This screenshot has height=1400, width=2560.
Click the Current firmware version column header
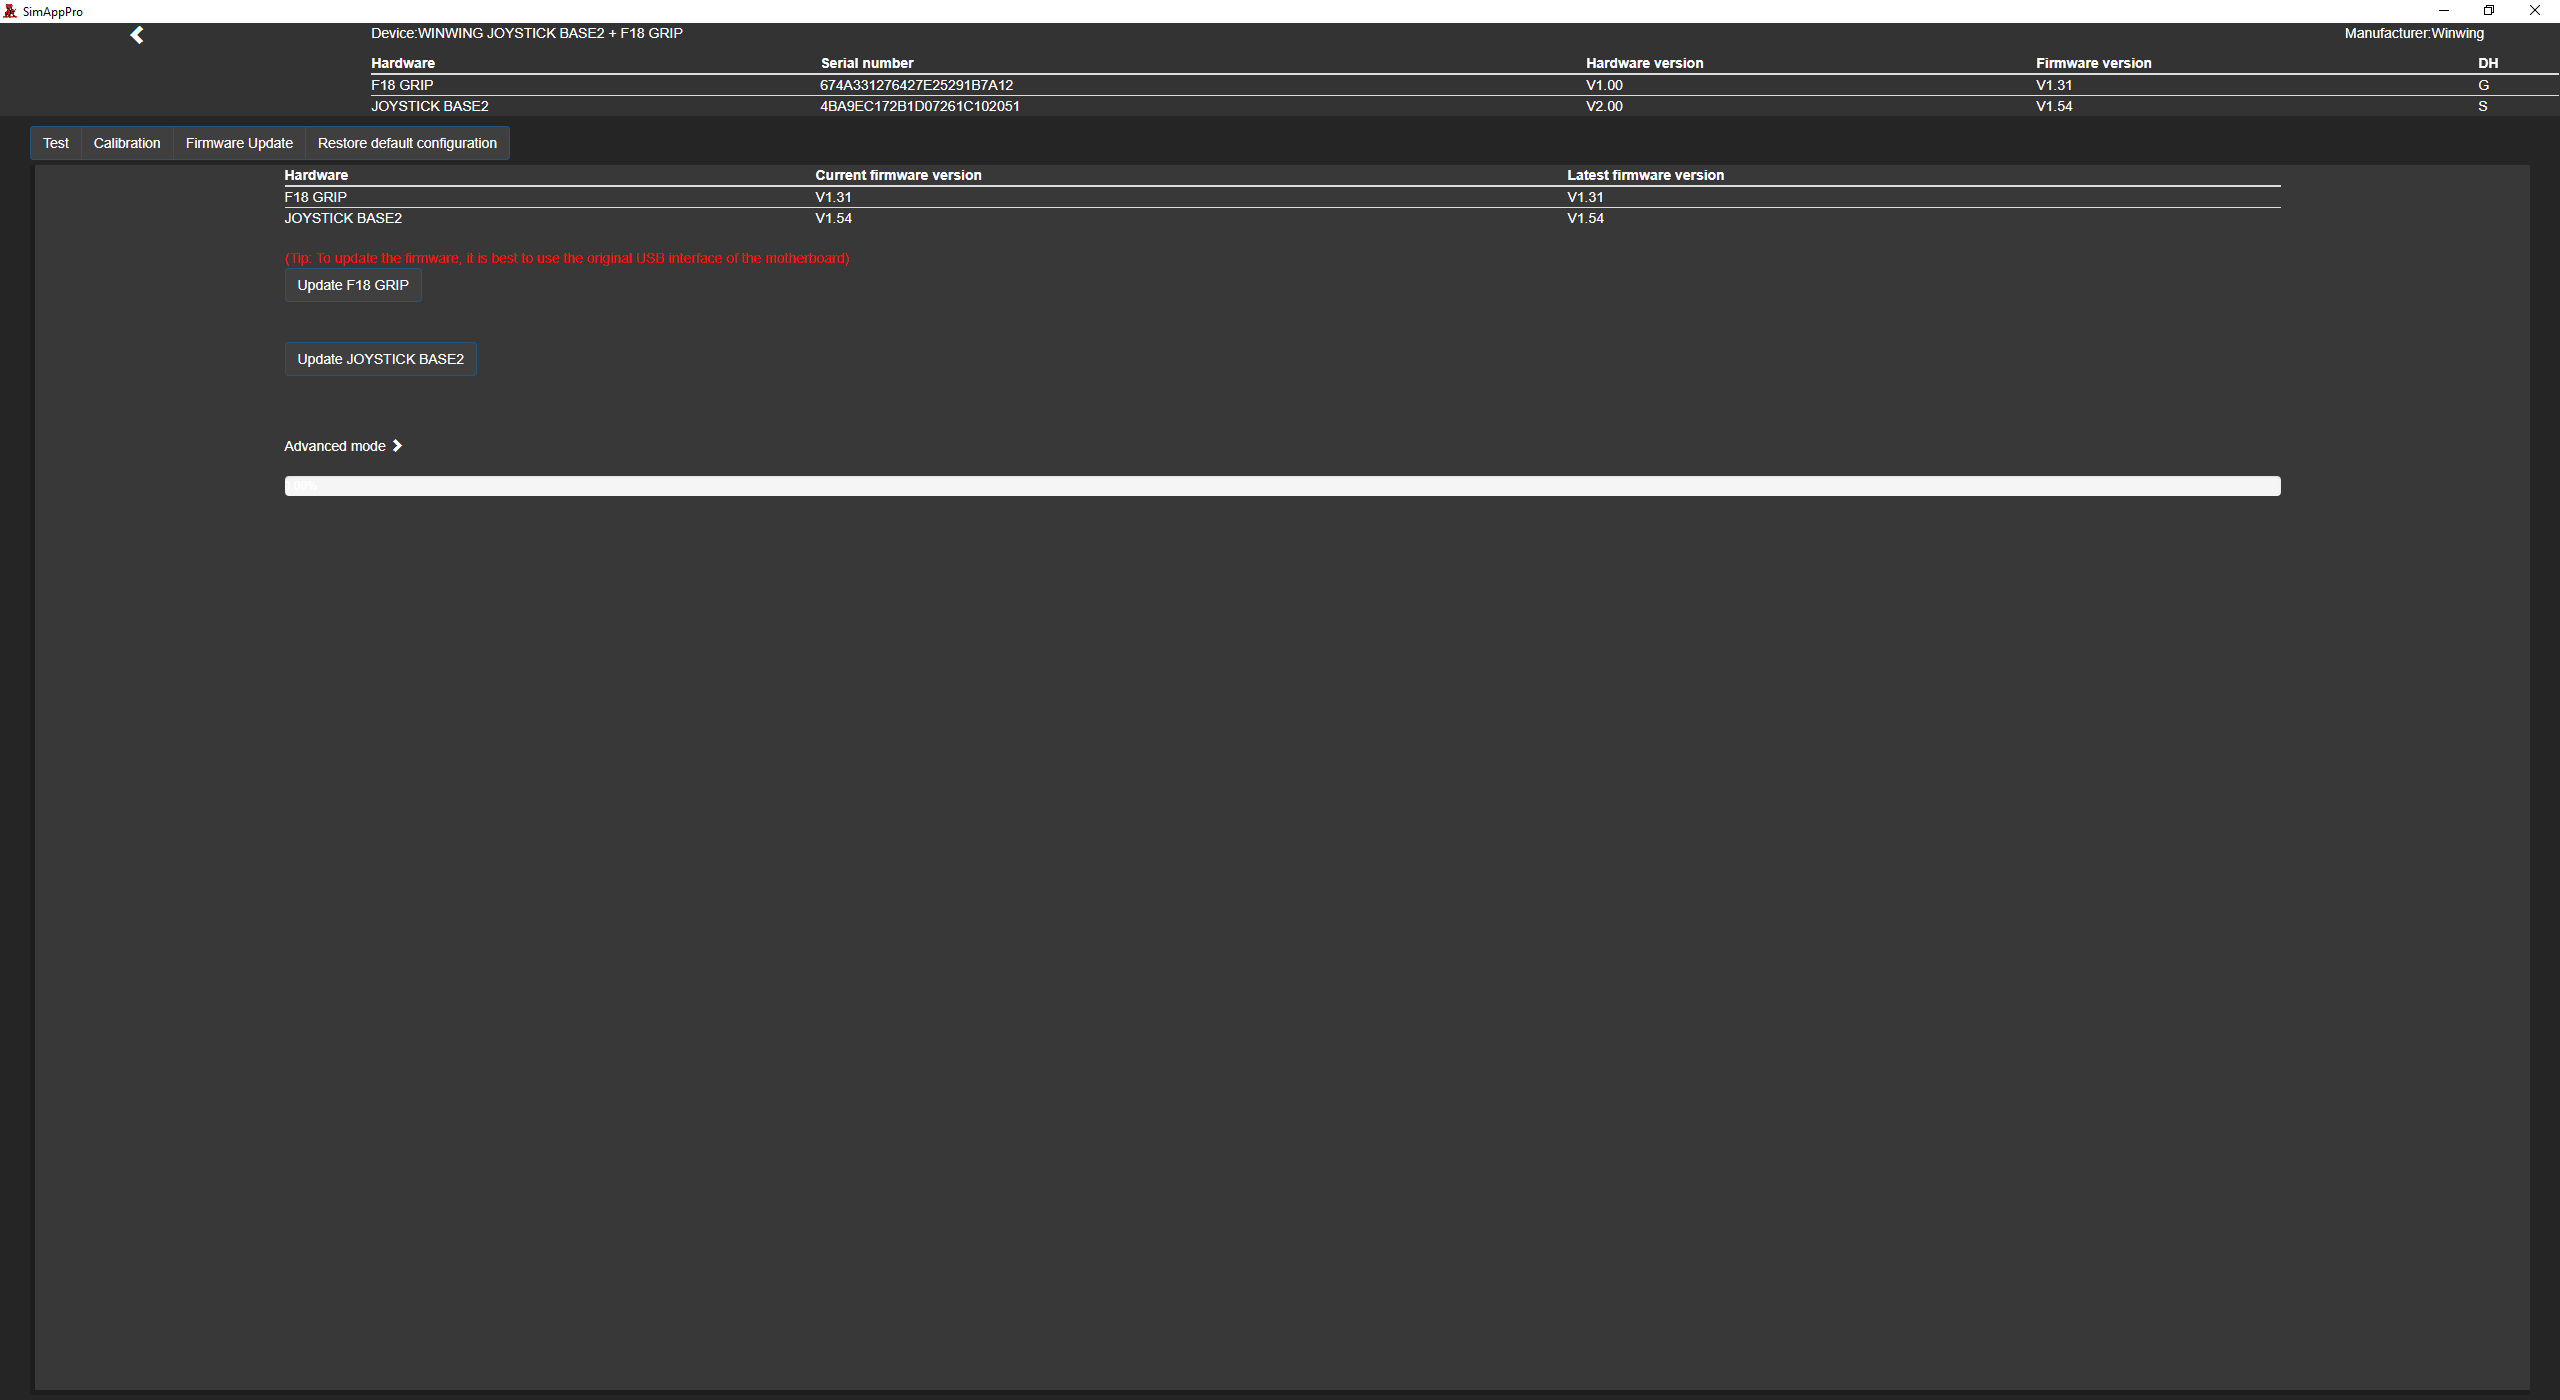(x=898, y=175)
